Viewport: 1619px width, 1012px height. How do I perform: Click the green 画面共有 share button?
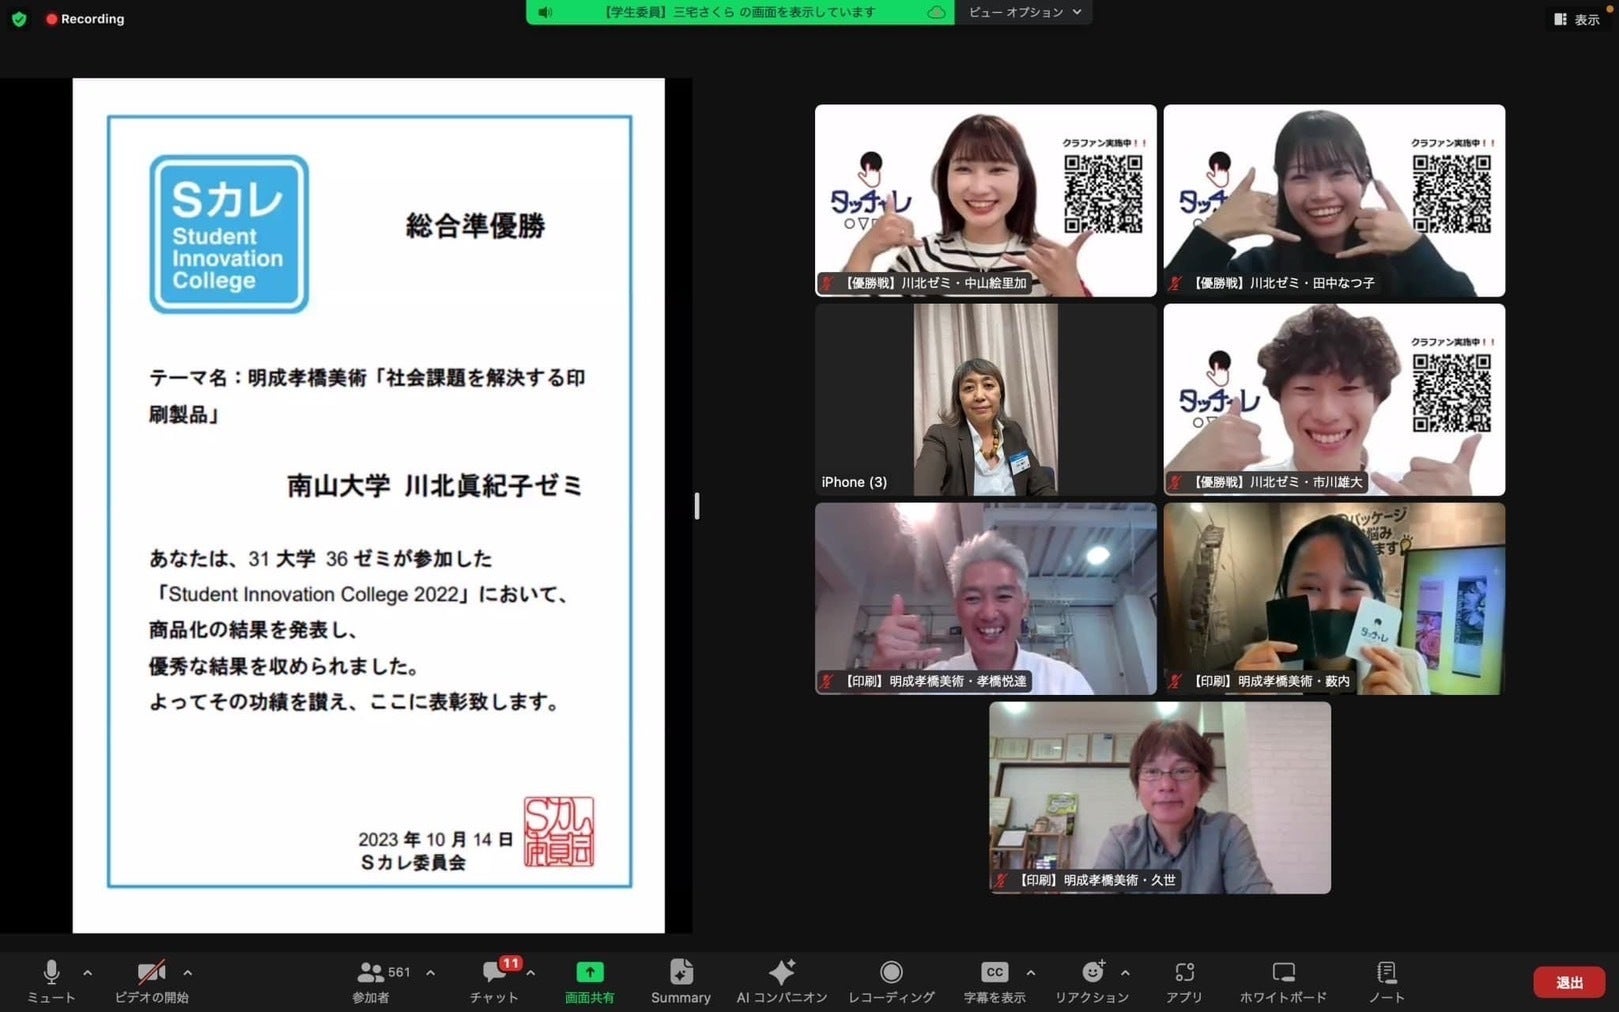[x=590, y=972]
